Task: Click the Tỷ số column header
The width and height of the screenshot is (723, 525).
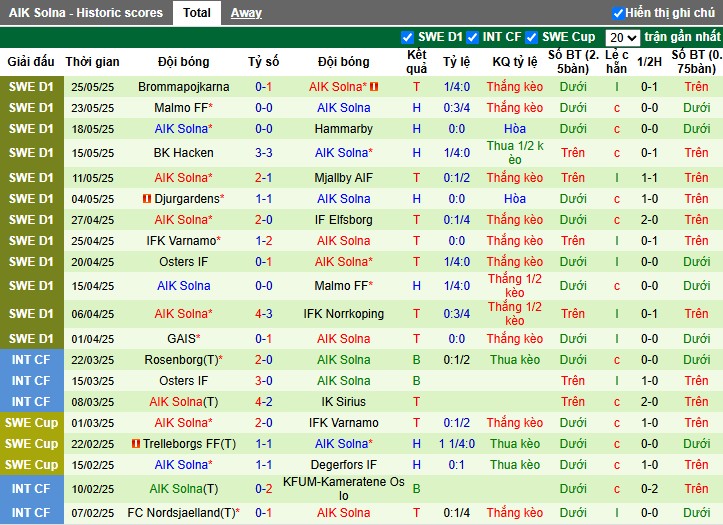Action: [264, 61]
